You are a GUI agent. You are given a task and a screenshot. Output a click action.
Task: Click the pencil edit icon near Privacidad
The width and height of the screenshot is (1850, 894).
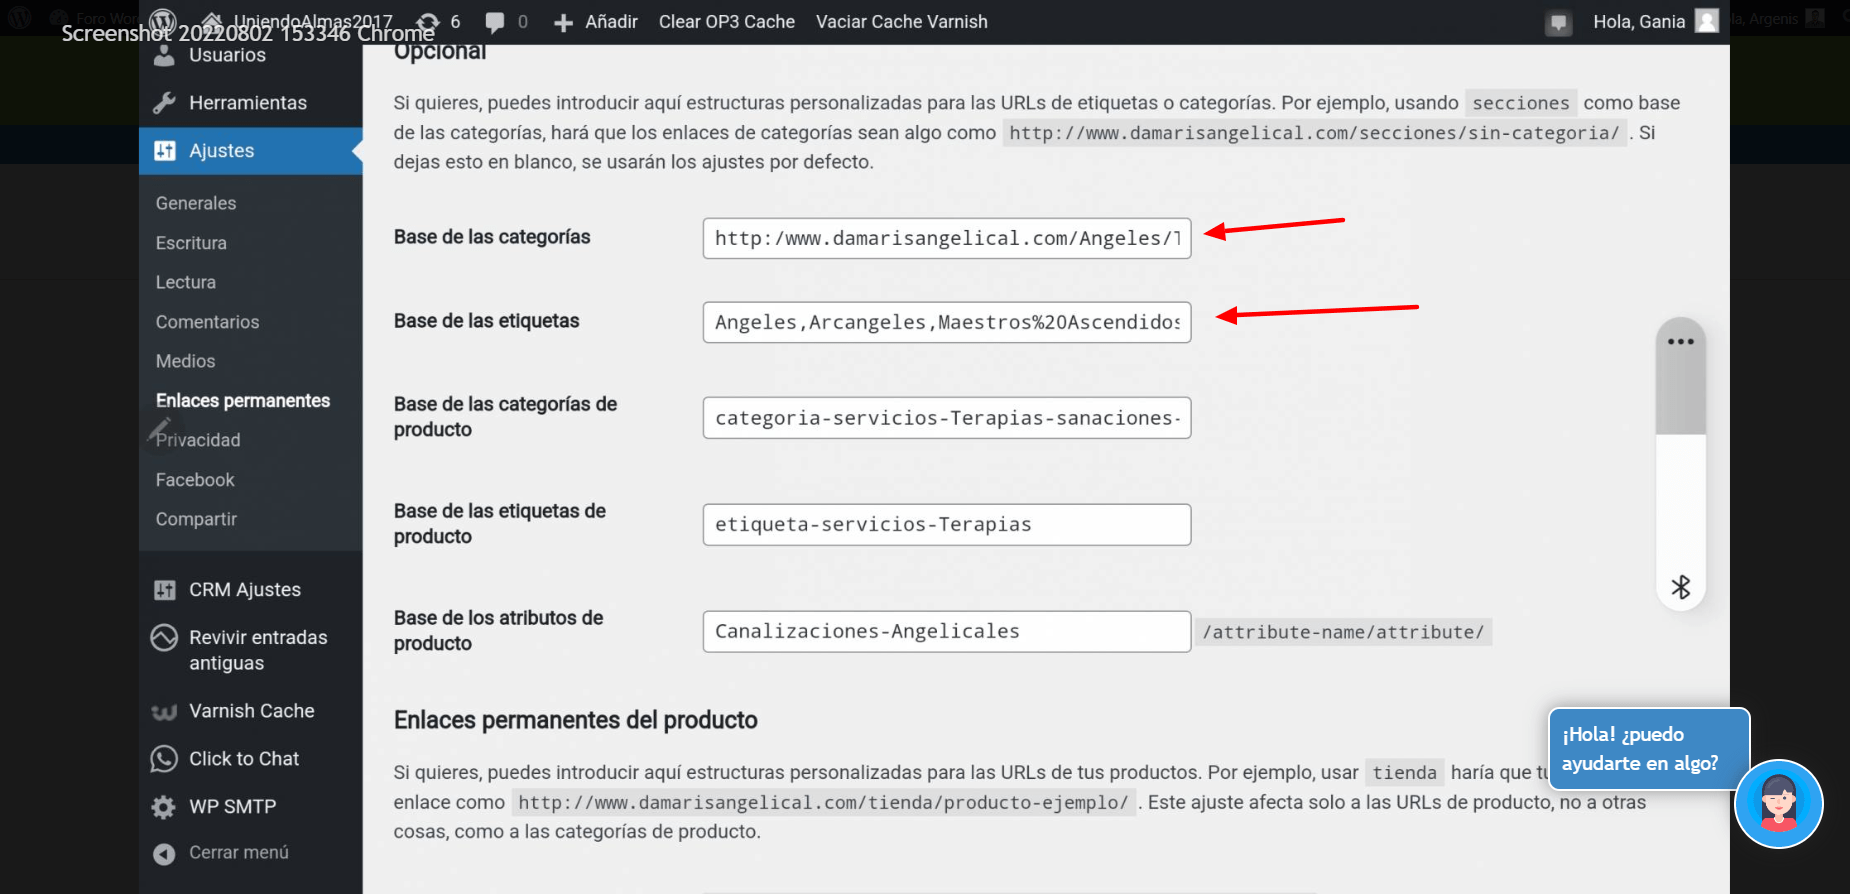coord(159,431)
